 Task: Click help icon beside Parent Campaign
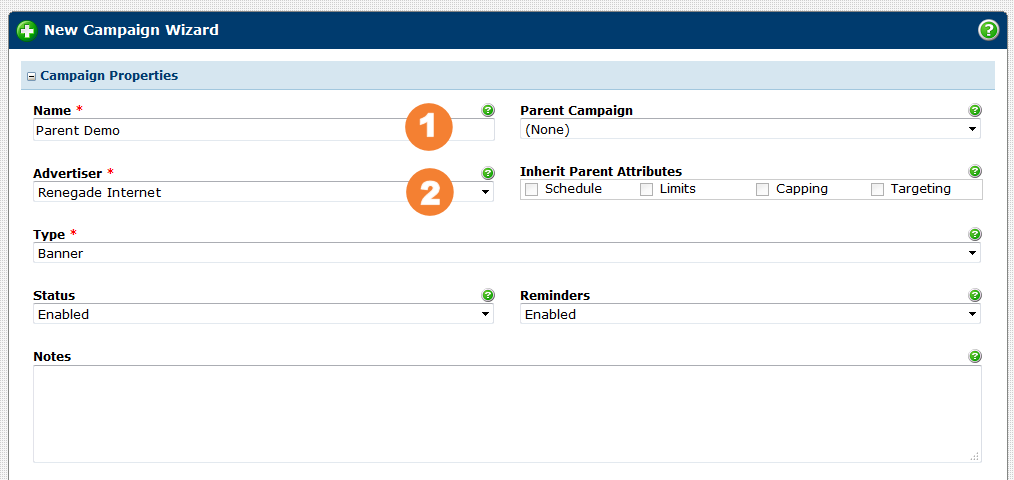[975, 110]
